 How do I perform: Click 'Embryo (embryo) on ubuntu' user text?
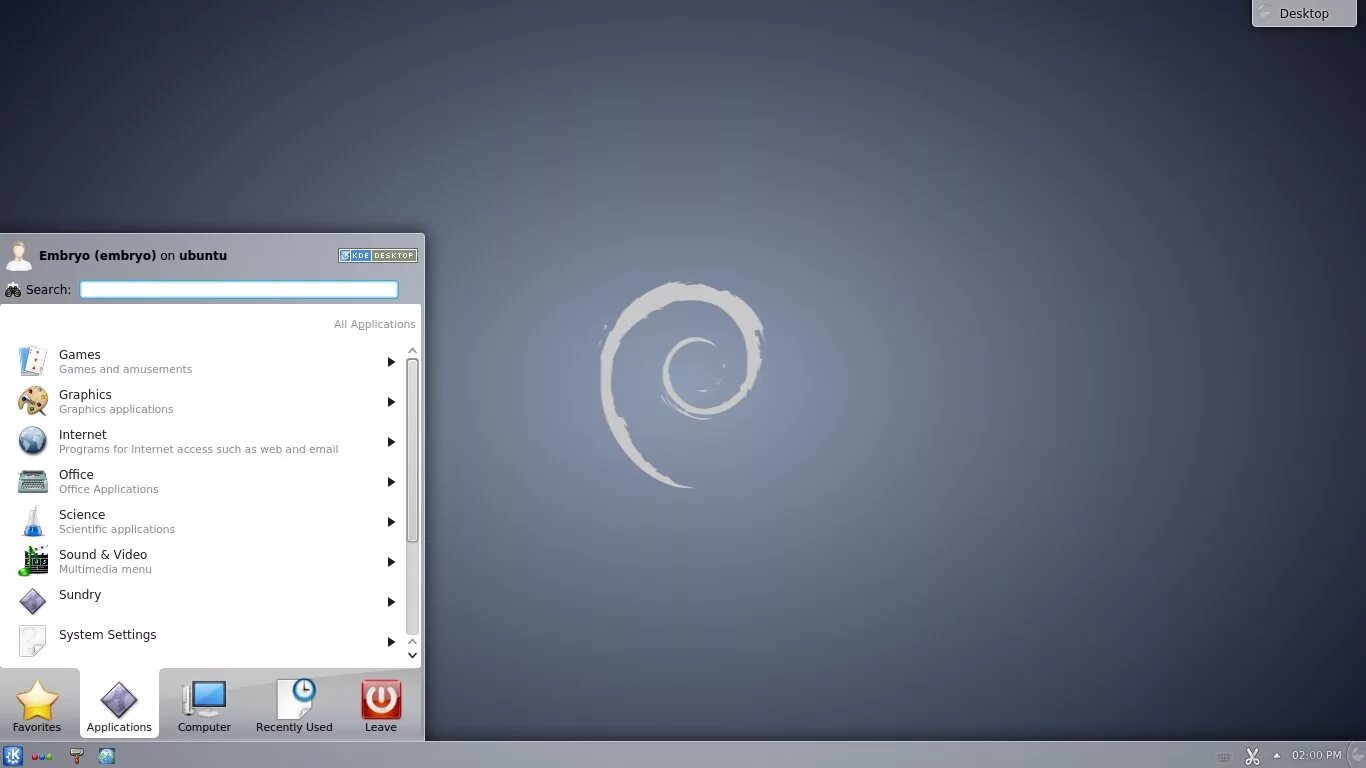[x=133, y=255]
